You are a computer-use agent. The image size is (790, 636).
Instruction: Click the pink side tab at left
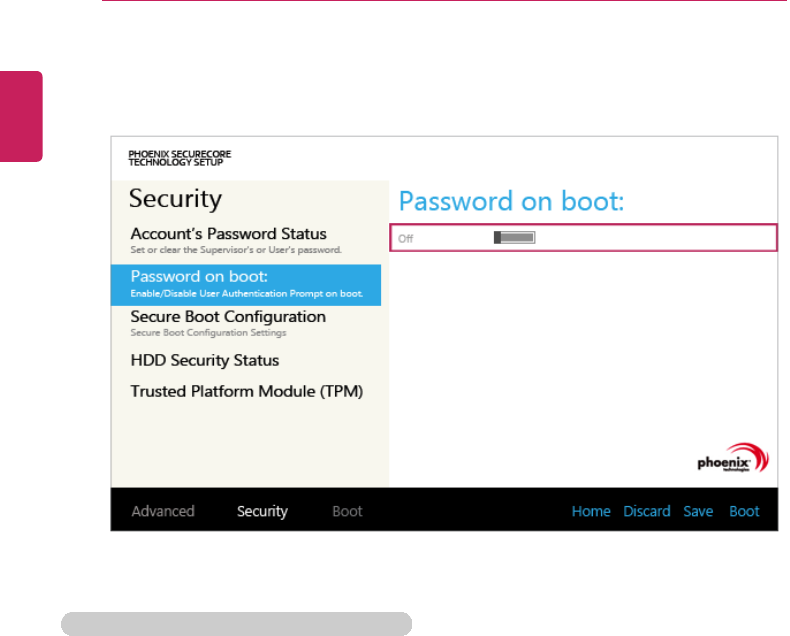[x=21, y=116]
